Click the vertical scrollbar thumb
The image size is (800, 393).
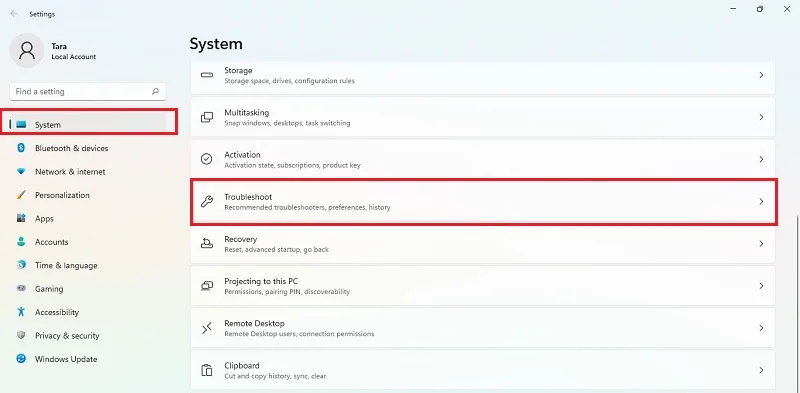(796, 304)
